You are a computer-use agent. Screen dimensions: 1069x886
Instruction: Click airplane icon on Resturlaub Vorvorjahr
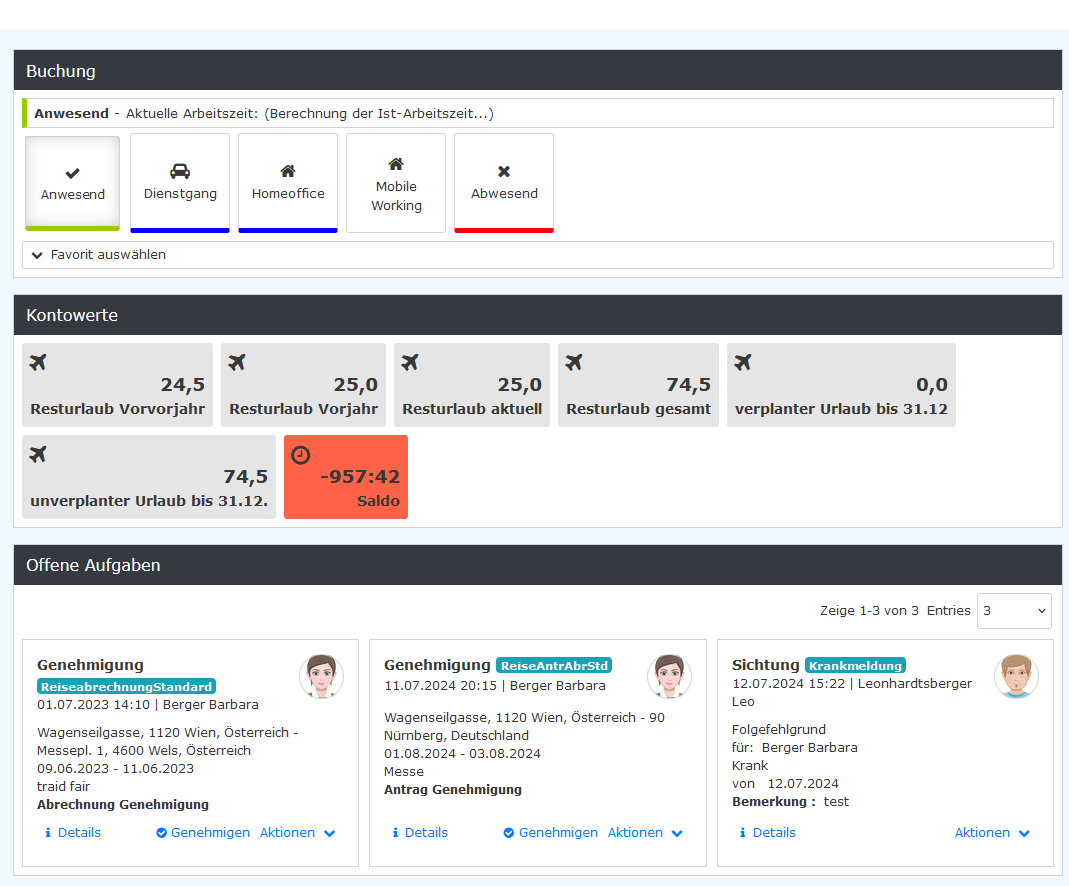point(39,362)
